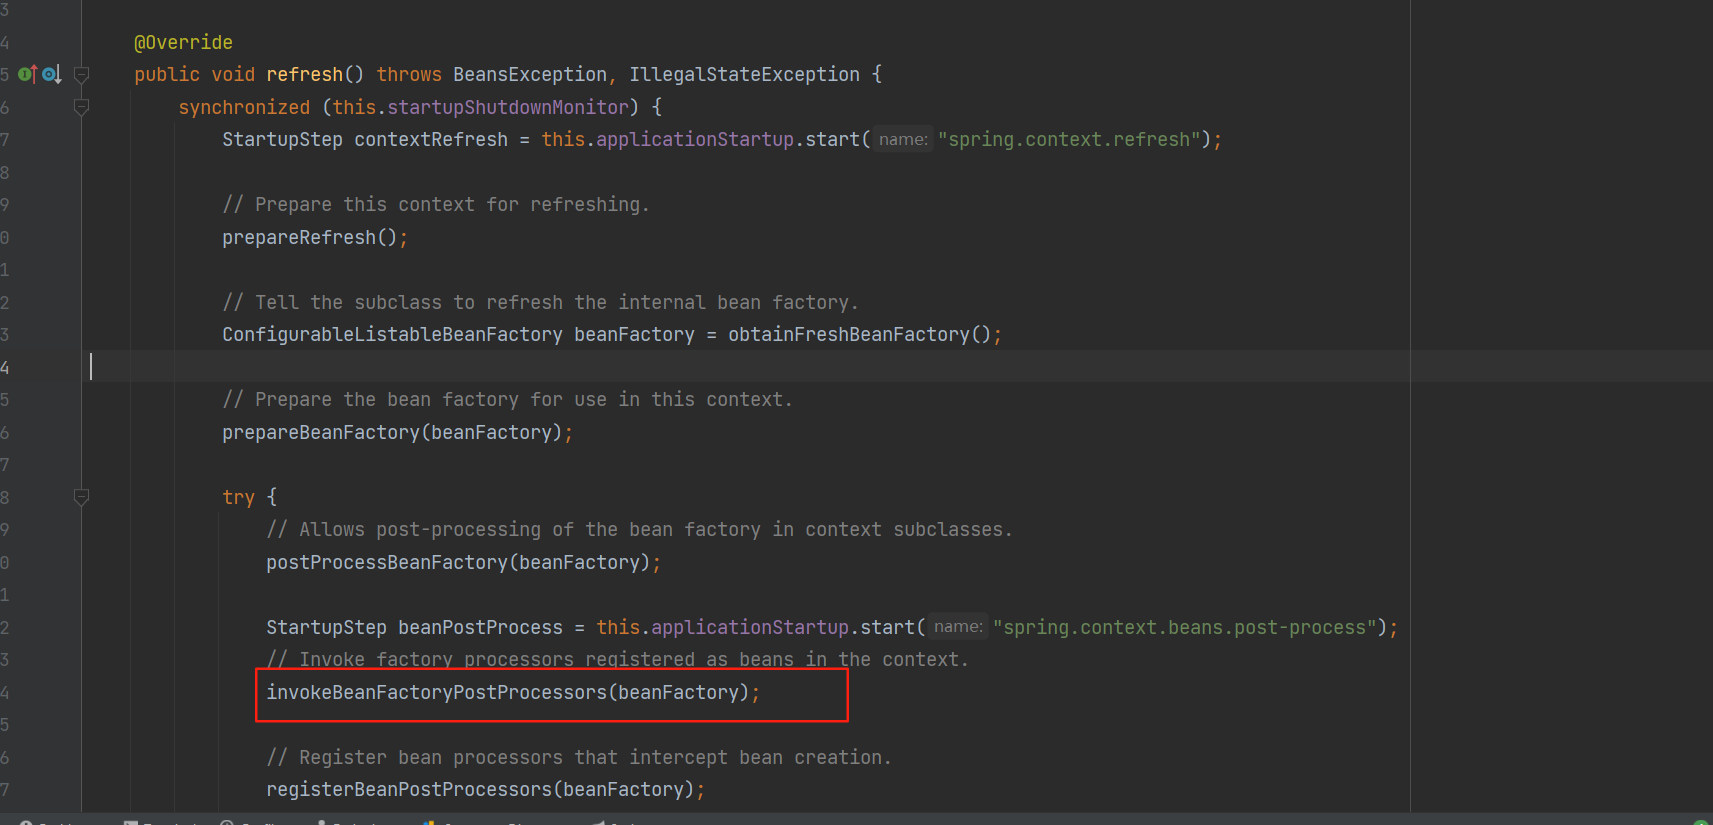Viewport: 1713px width, 825px height.
Task: Collapse the synchronized block fold marker
Action: click(x=82, y=107)
